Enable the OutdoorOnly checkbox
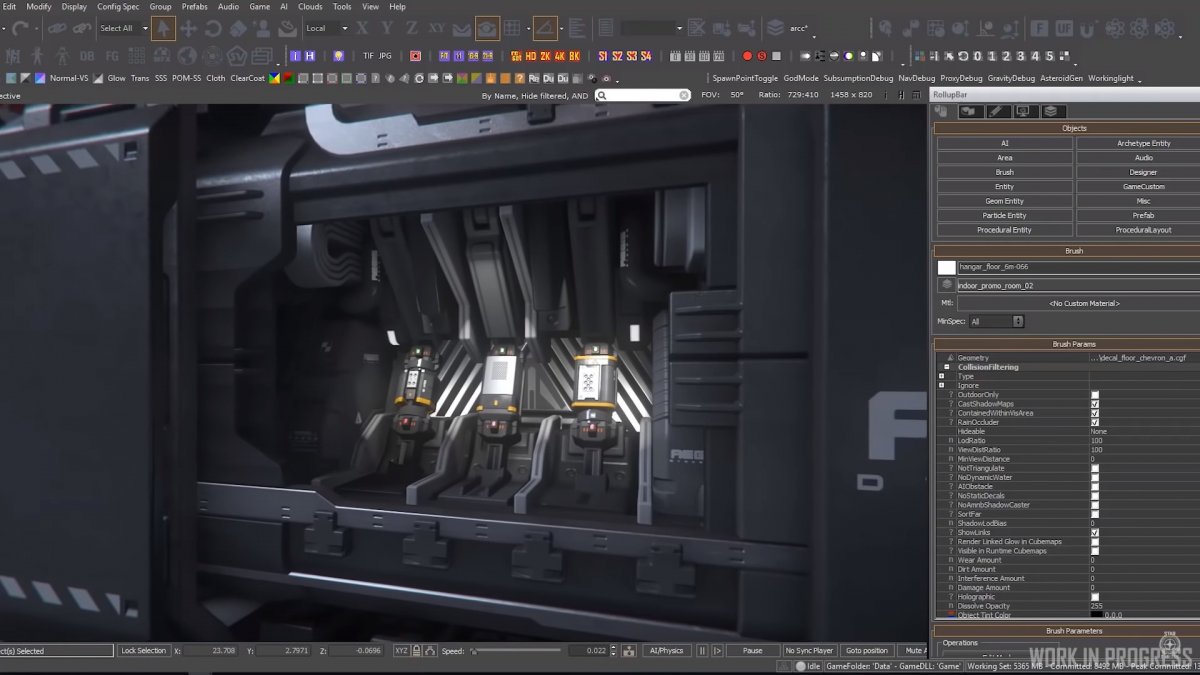The image size is (1200, 675). (x=1095, y=395)
